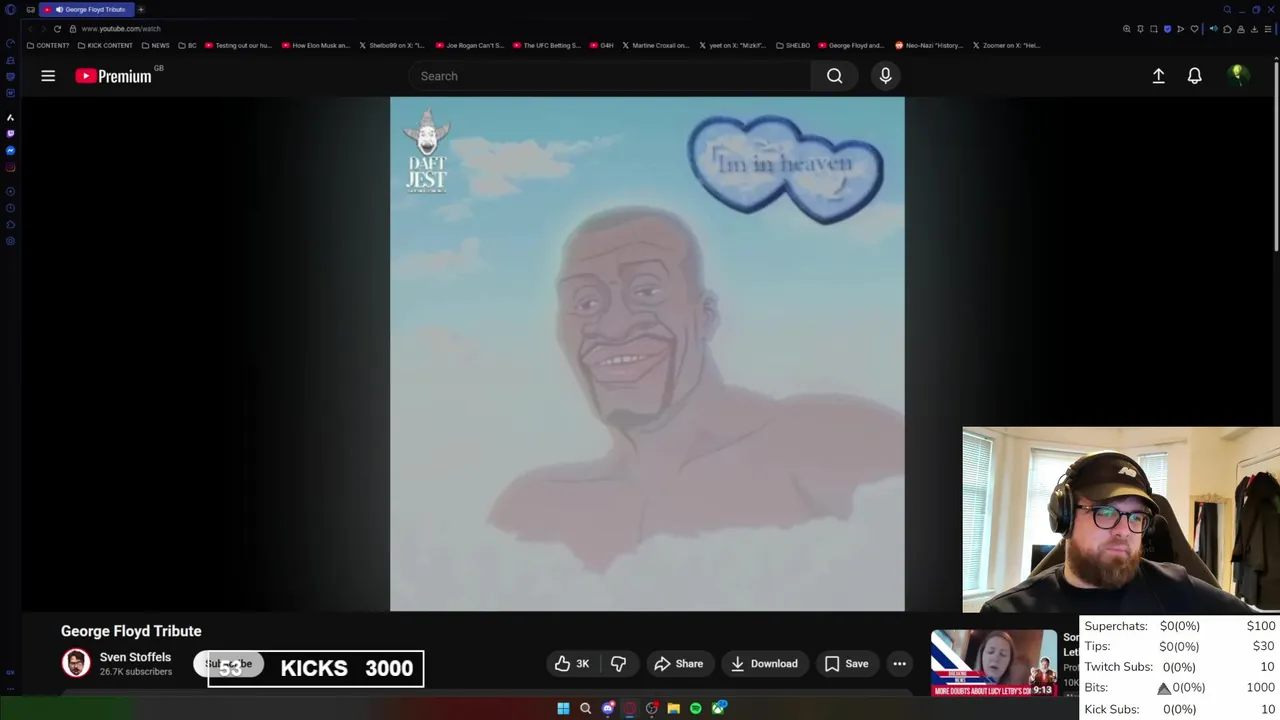This screenshot has width=1280, height=720.
Task: Open 'How Elon Musk an...' bookmark
Action: [x=316, y=45]
